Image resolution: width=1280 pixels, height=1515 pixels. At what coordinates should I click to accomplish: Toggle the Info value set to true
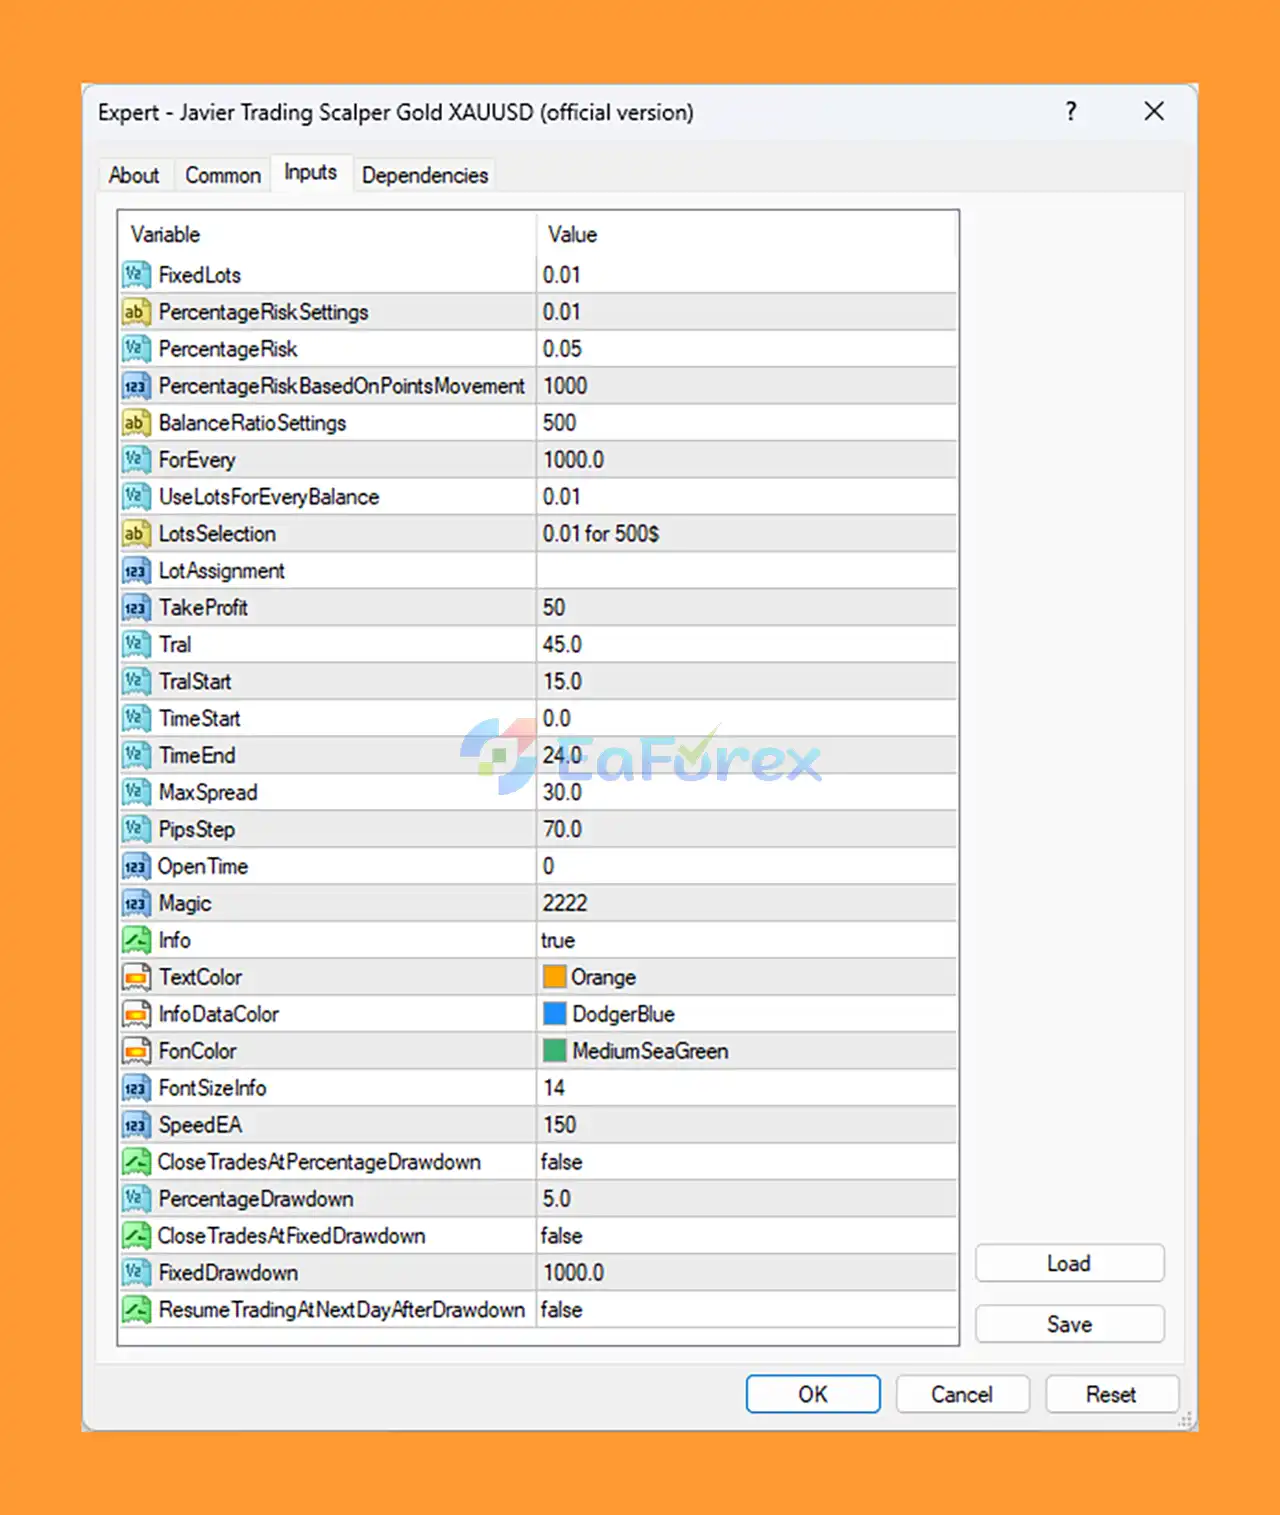[558, 940]
